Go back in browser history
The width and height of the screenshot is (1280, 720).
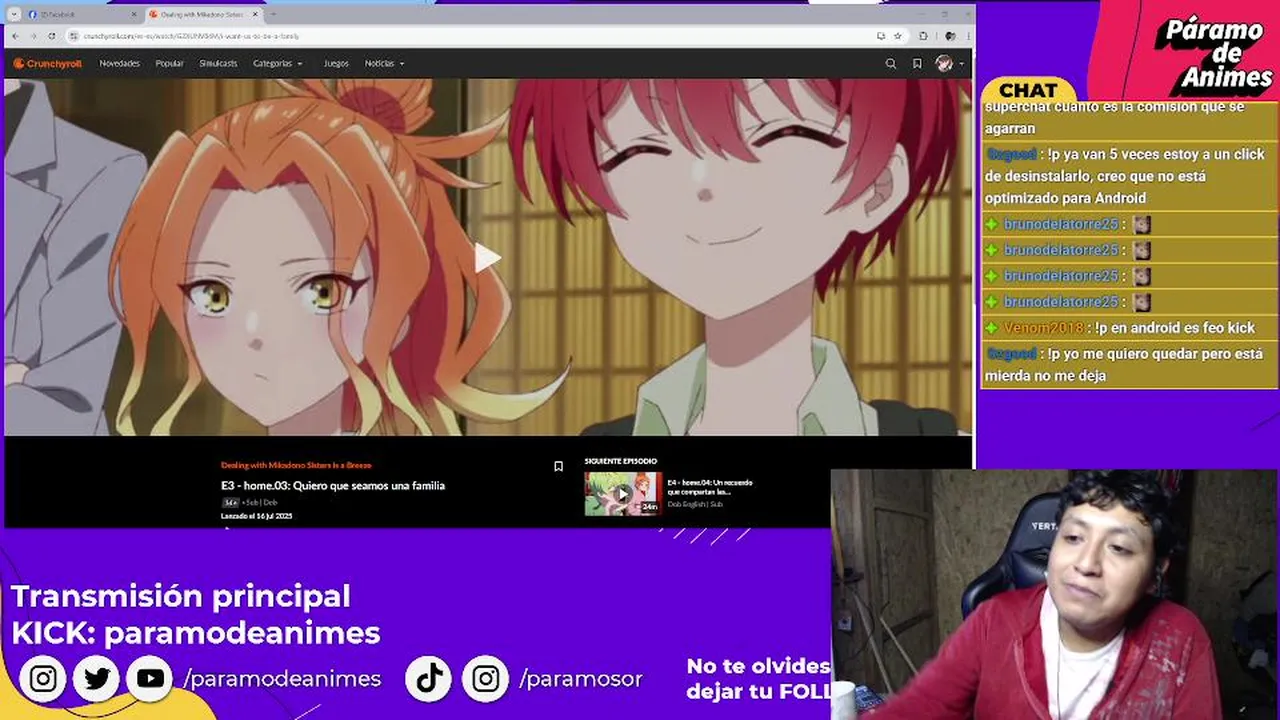(15, 36)
